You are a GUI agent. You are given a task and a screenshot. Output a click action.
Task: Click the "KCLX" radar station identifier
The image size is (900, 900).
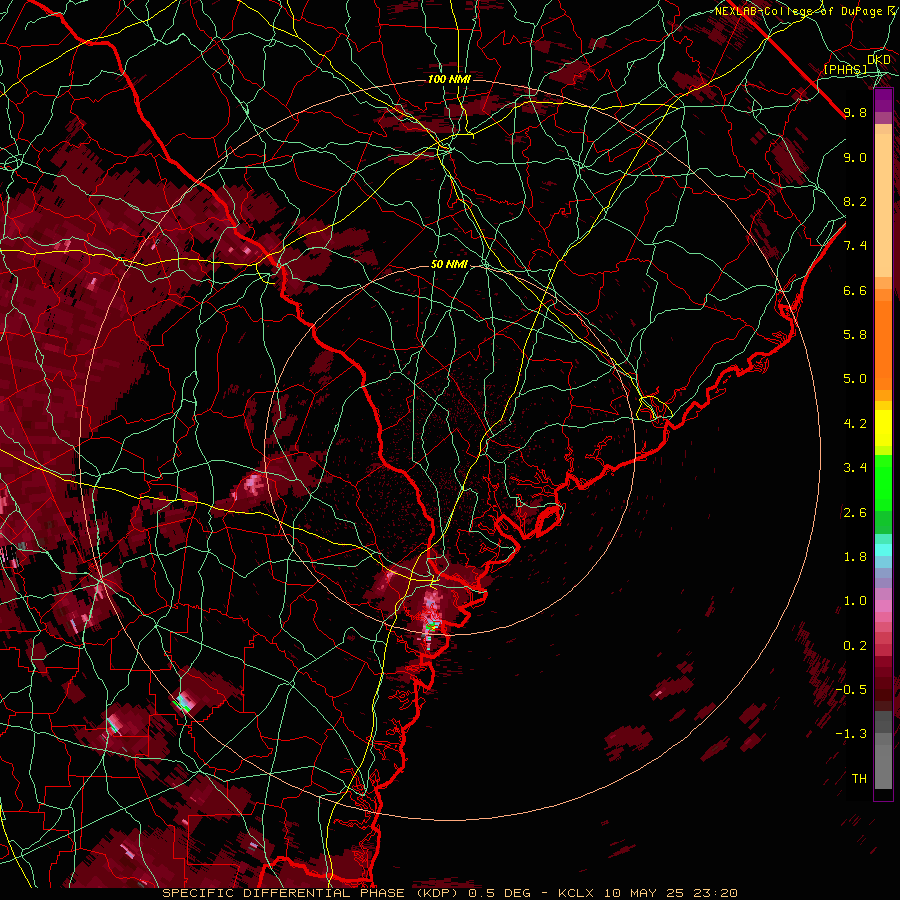576,893
